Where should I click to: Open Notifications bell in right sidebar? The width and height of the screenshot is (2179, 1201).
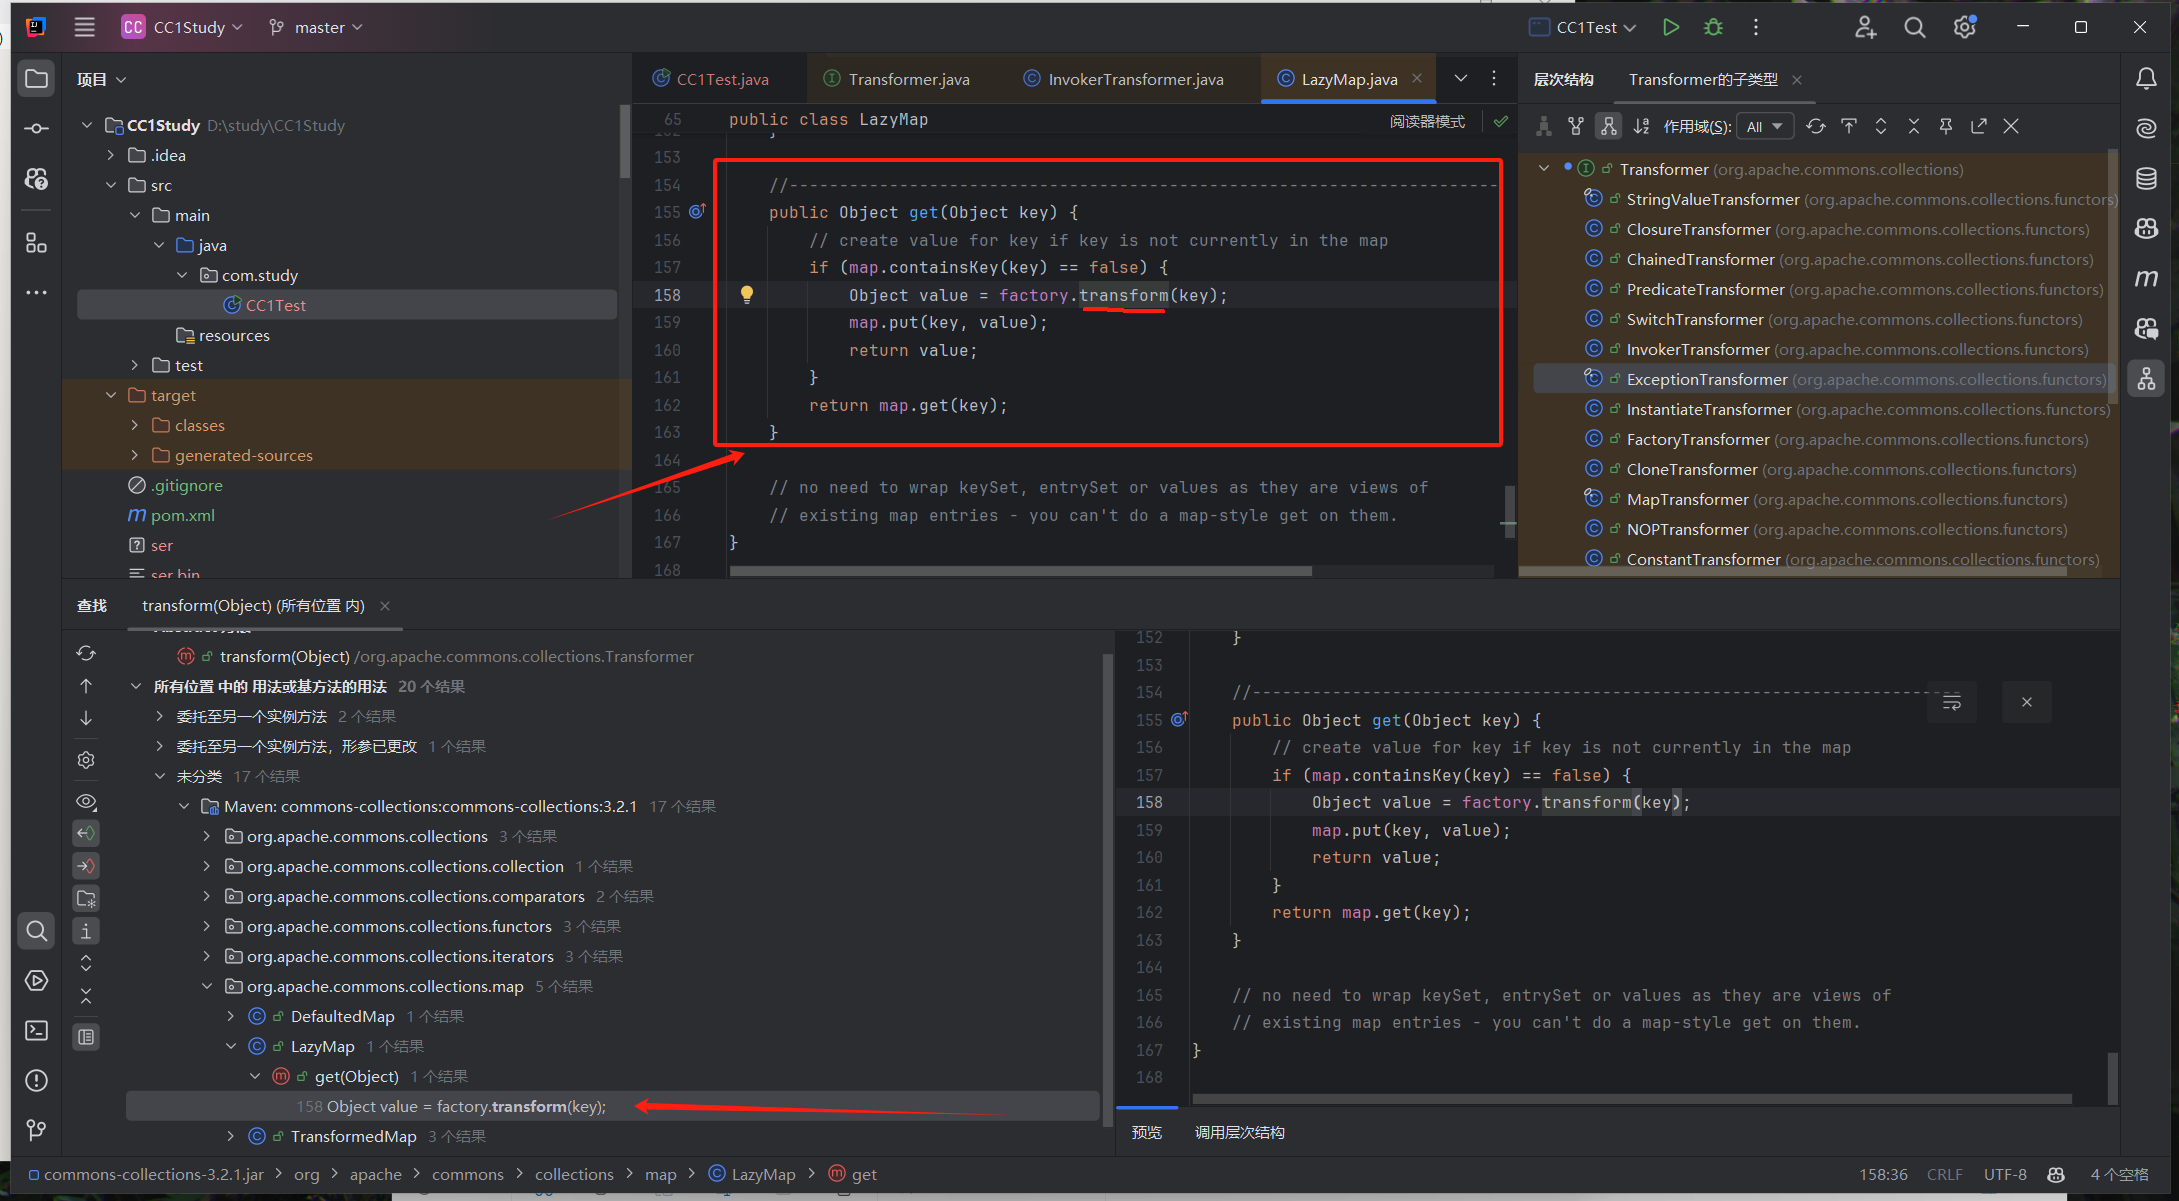[x=2146, y=79]
